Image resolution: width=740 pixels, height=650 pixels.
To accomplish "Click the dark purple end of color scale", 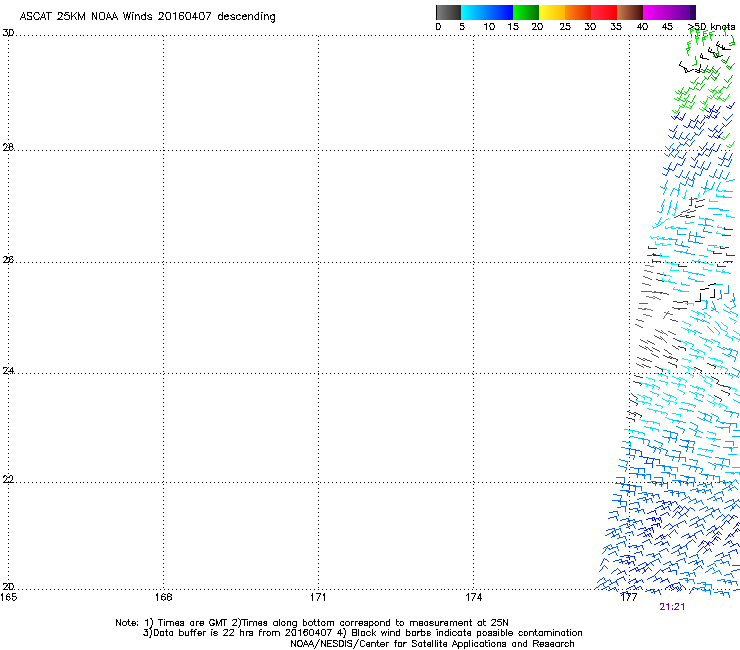I will click(691, 12).
